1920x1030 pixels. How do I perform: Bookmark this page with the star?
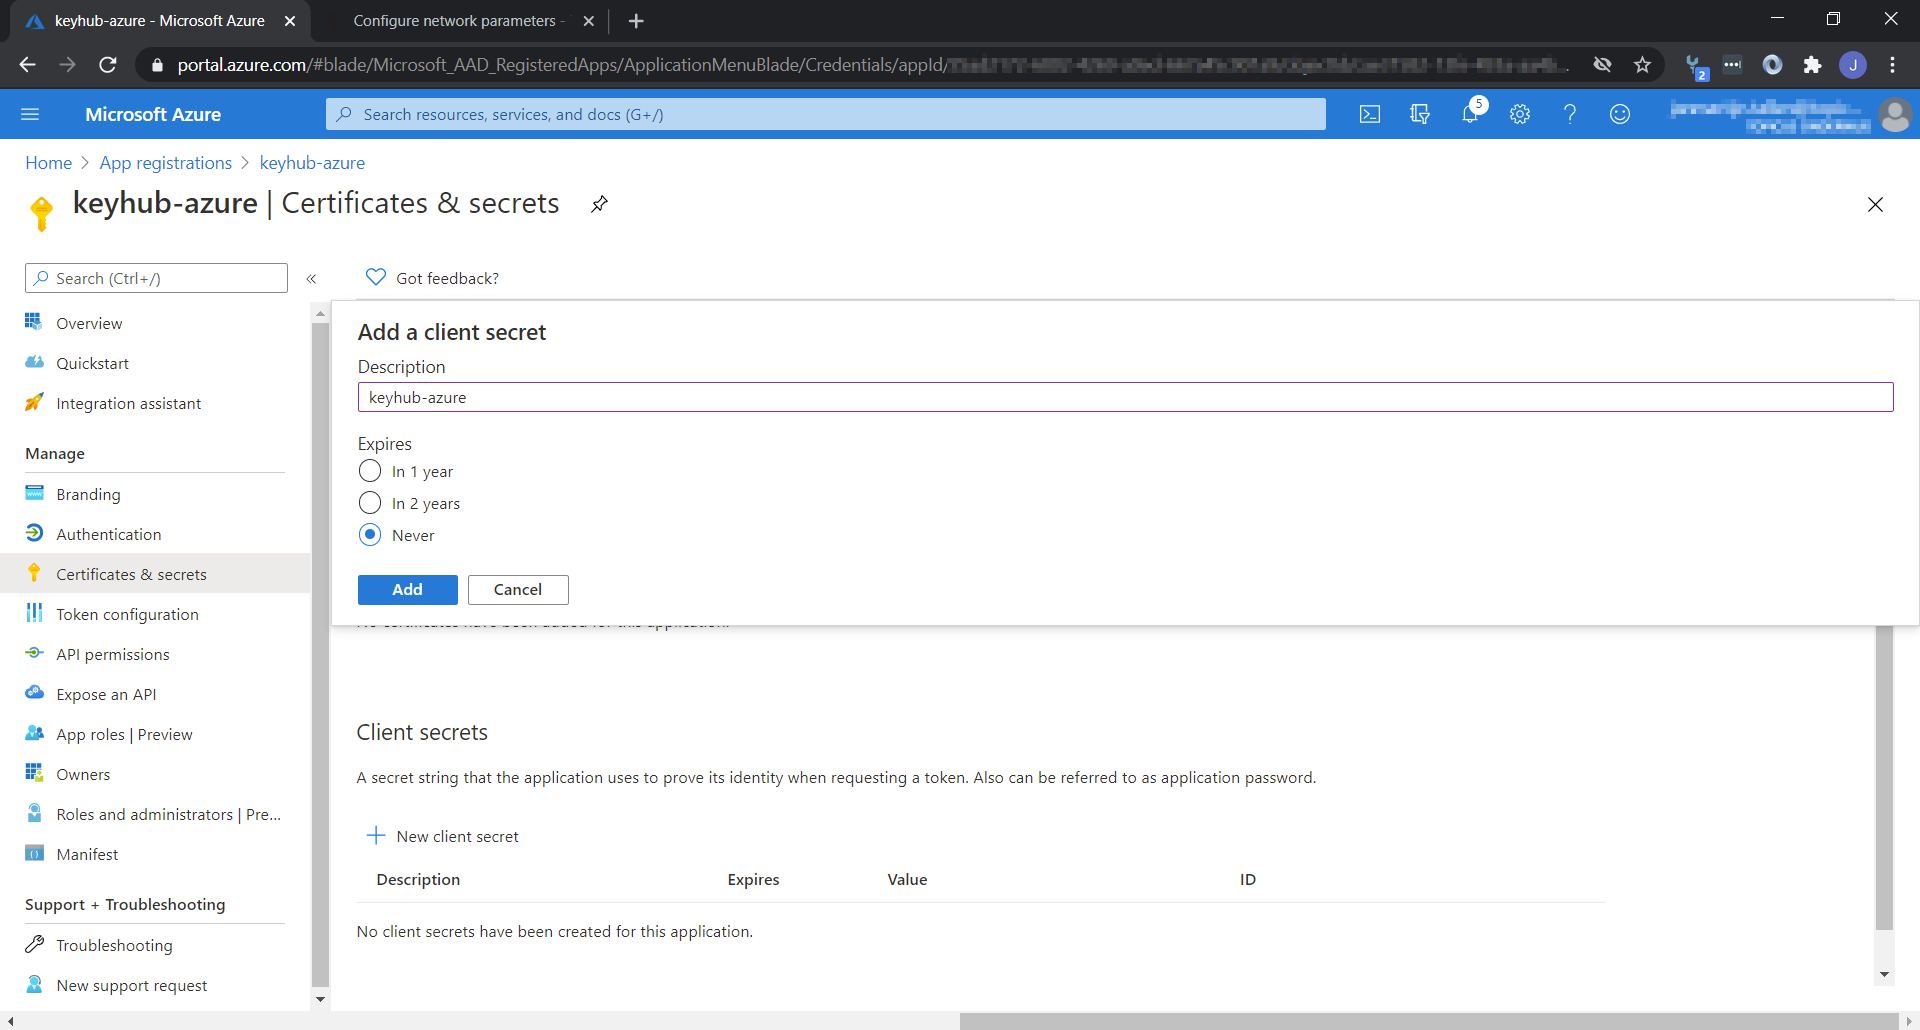click(x=1642, y=65)
